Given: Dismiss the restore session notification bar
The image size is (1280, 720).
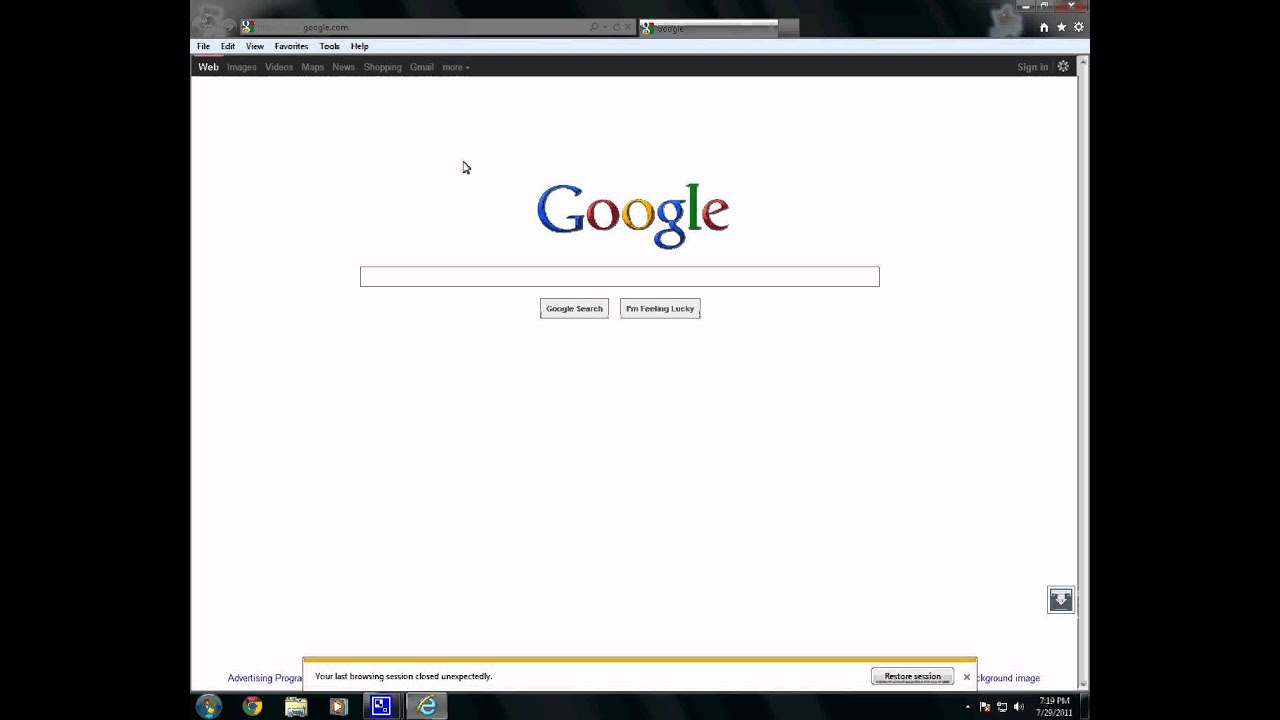Looking at the screenshot, I should click(966, 677).
